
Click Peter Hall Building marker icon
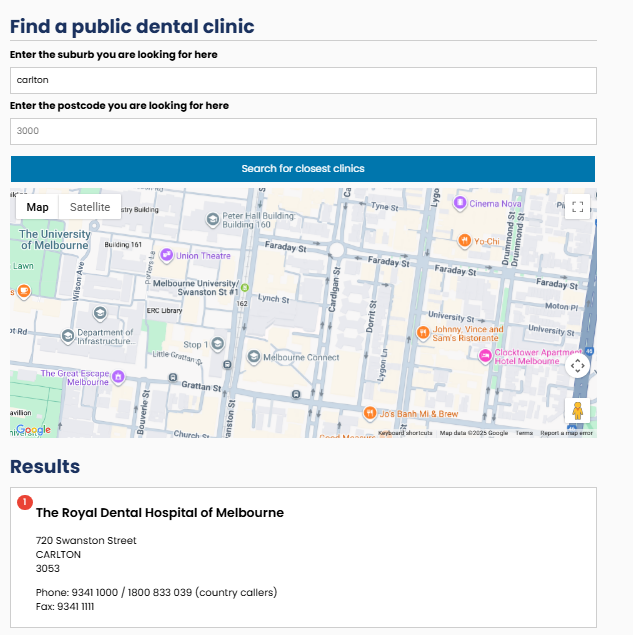coord(213,219)
